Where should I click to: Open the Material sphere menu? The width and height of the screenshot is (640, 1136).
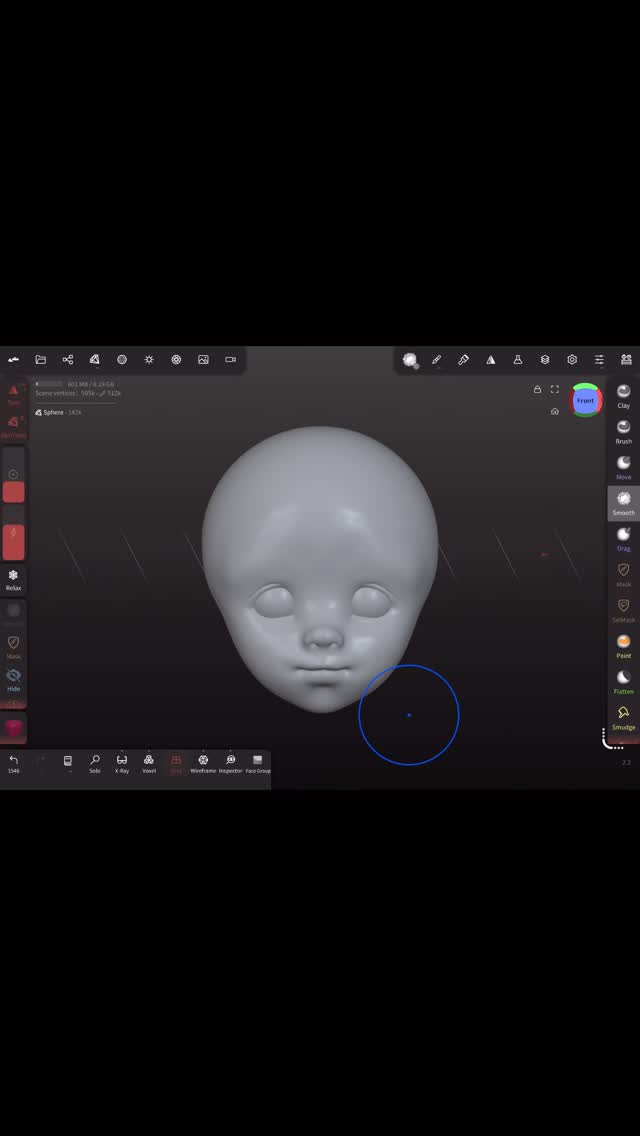(122, 359)
